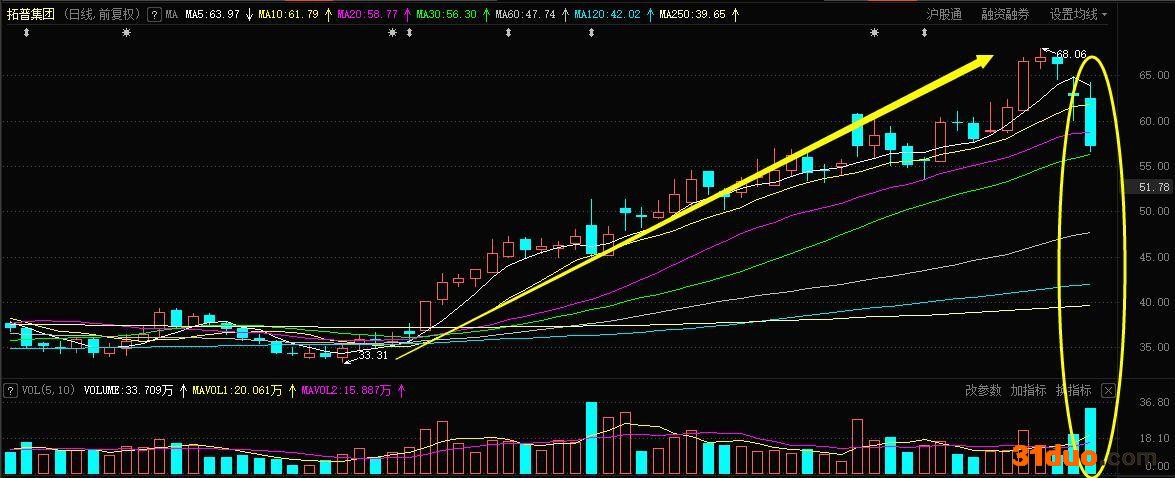
Task: Toggle the green MA30 moving average label
Action: 446,15
